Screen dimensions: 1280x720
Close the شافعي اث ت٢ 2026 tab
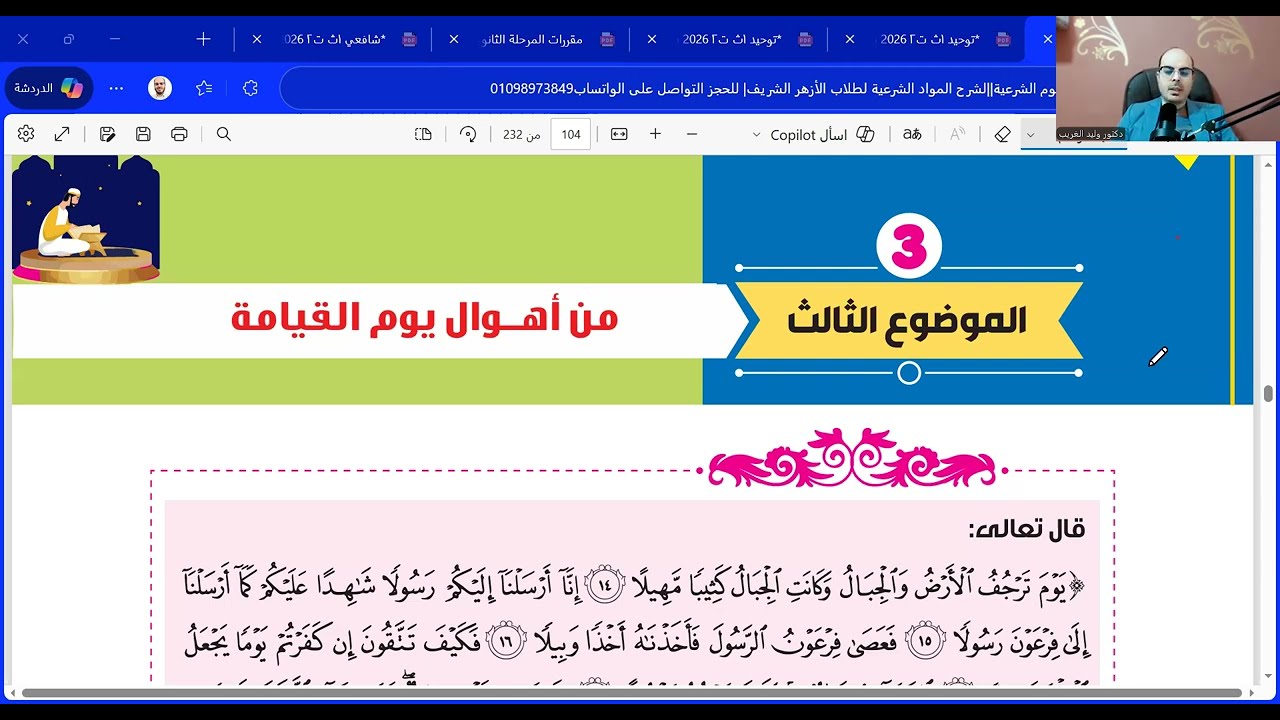click(257, 39)
